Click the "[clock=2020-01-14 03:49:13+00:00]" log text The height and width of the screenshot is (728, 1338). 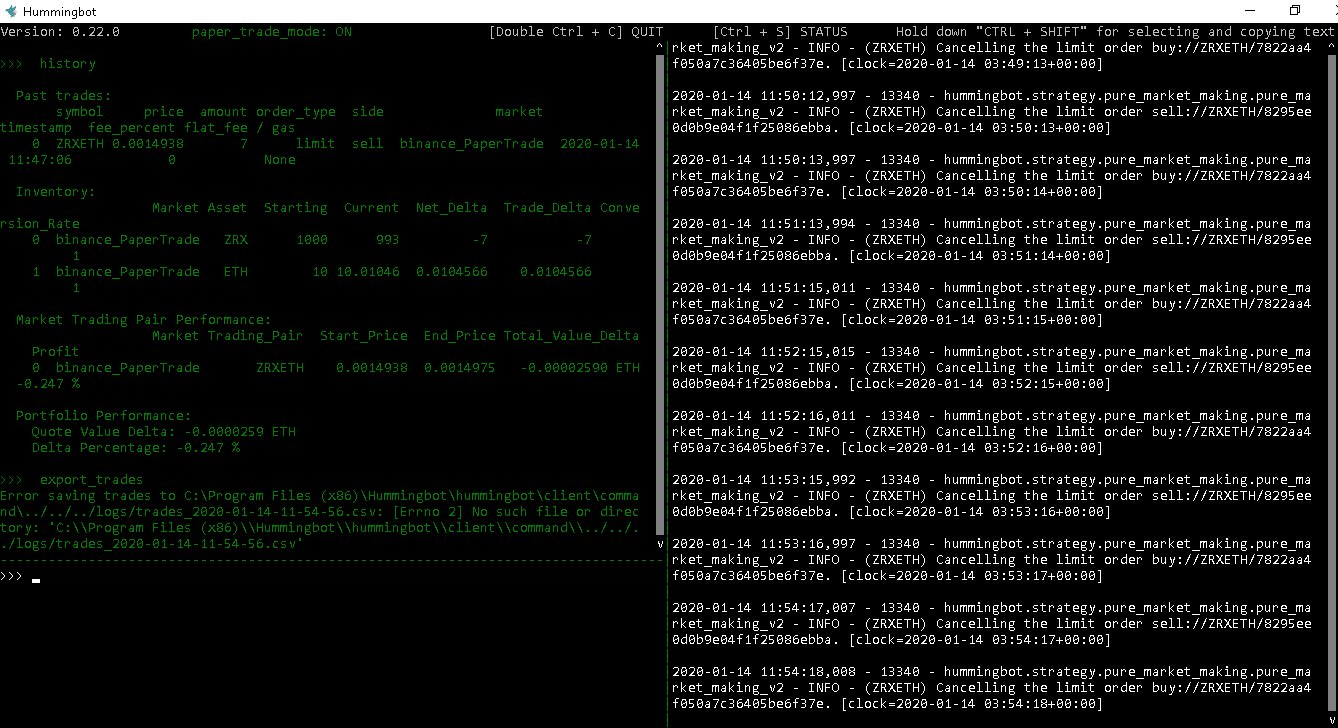972,64
